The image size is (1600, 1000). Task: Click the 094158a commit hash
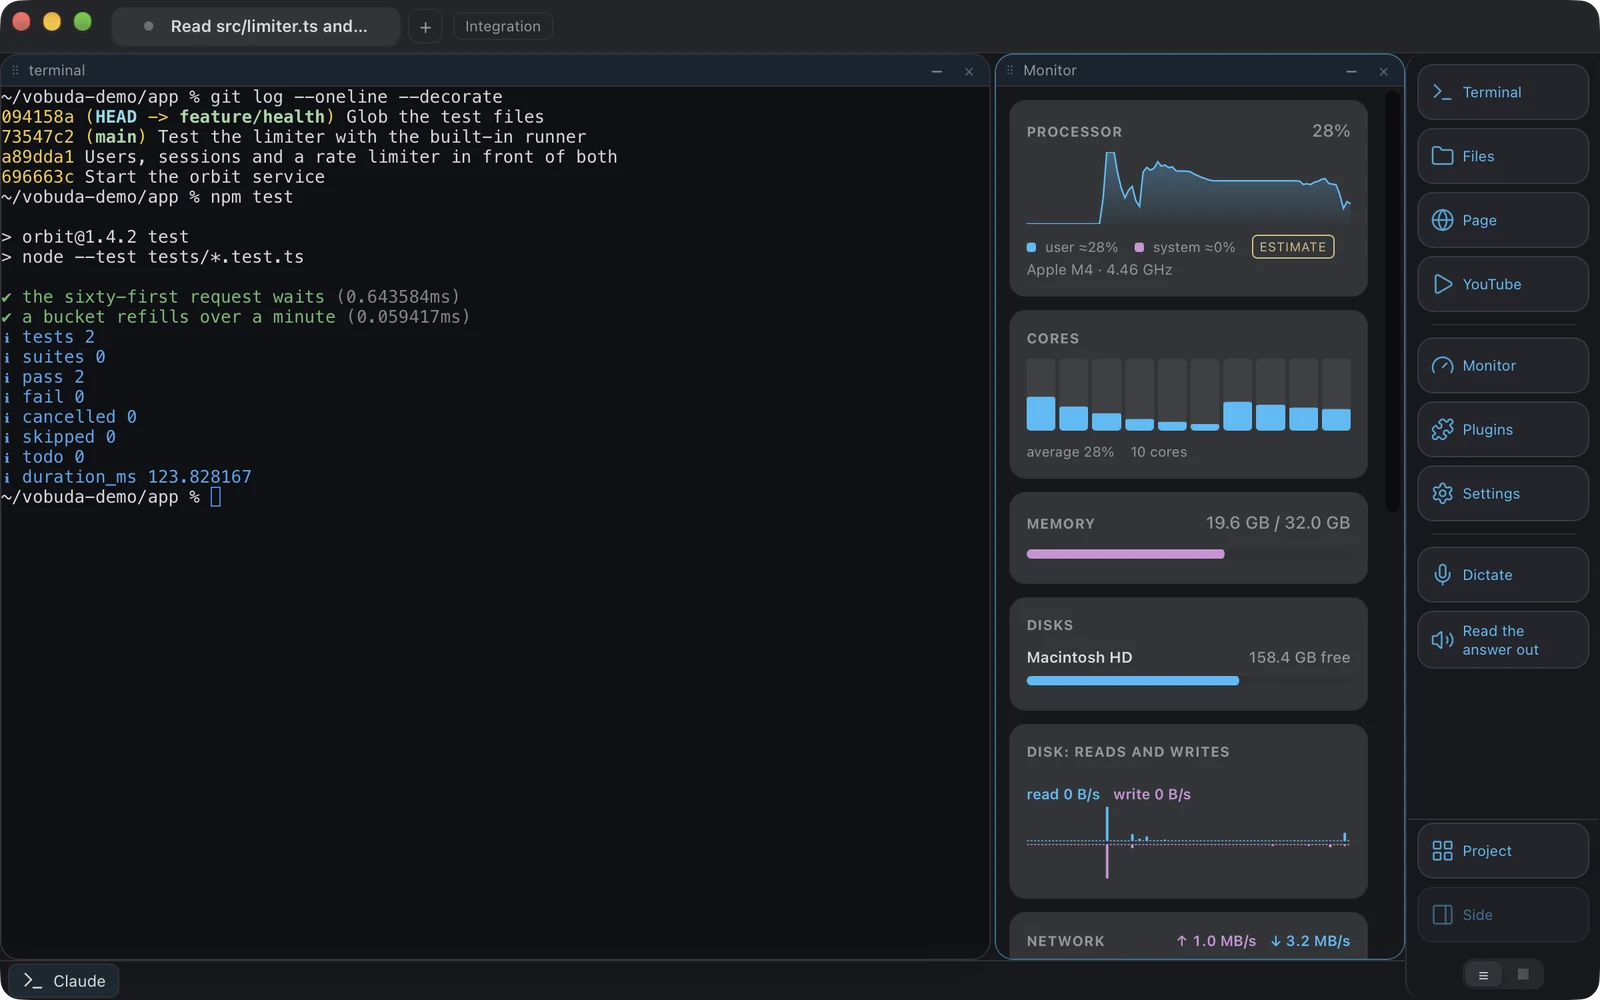(x=37, y=117)
